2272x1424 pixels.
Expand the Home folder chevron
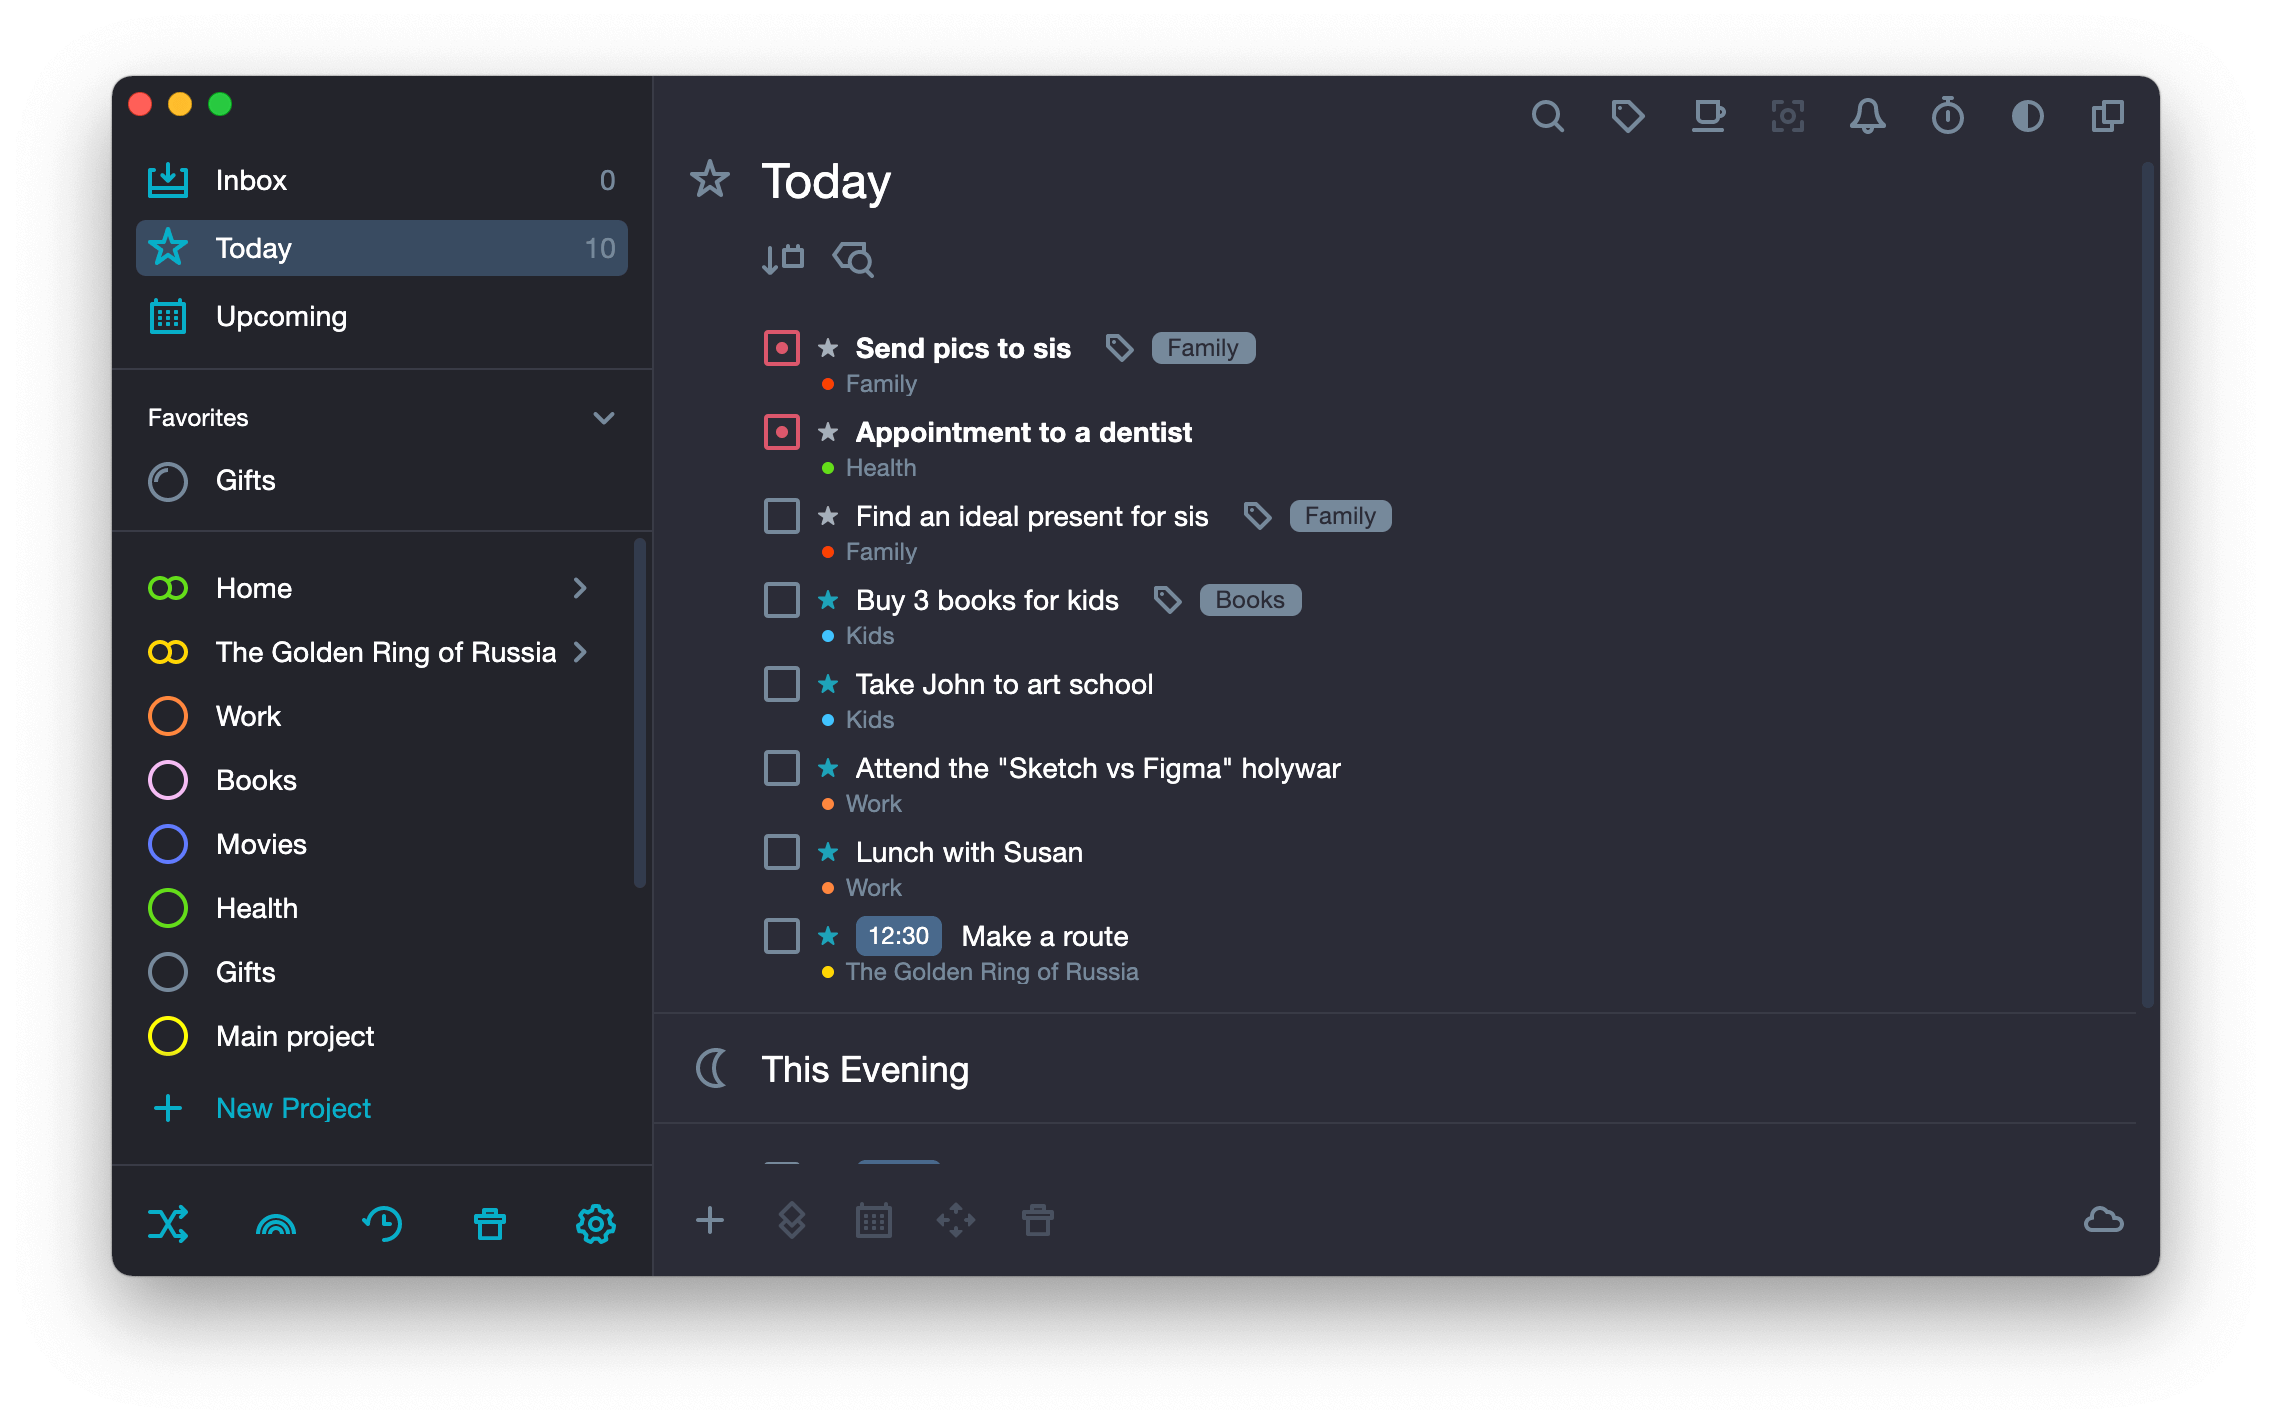[580, 588]
